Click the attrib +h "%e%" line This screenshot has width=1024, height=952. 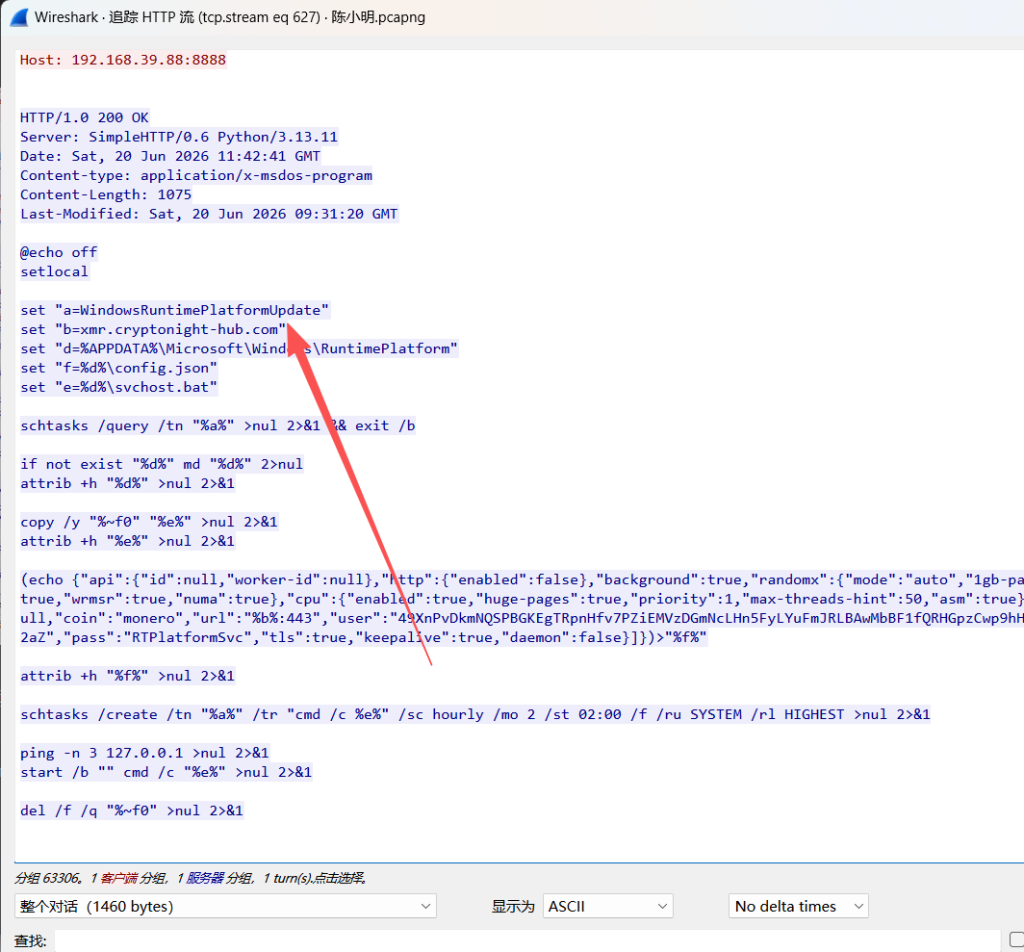click(127, 541)
